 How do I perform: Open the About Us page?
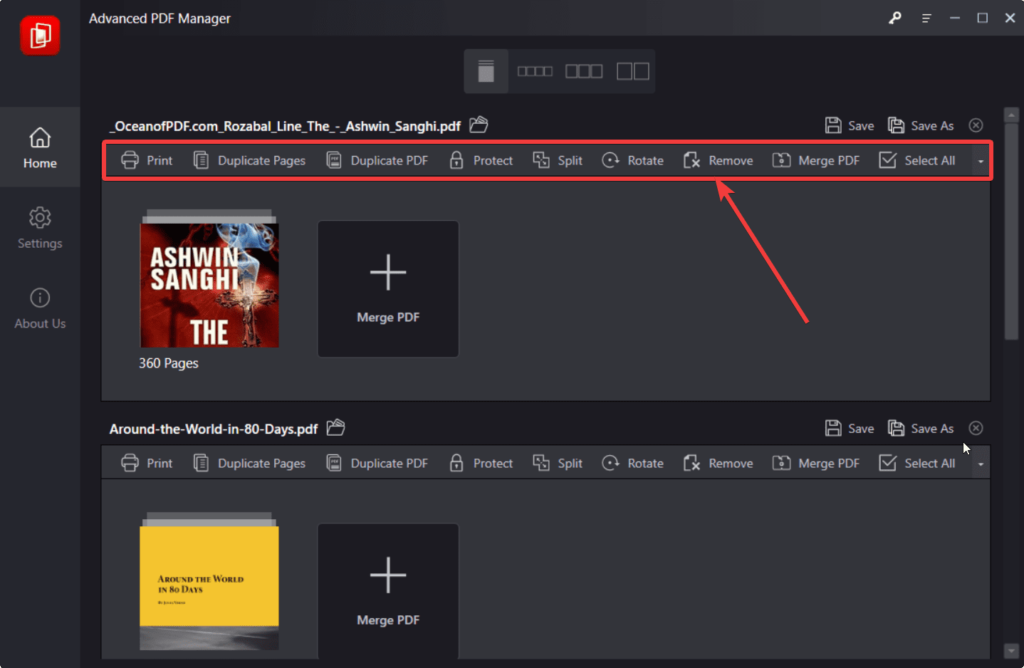click(40, 308)
